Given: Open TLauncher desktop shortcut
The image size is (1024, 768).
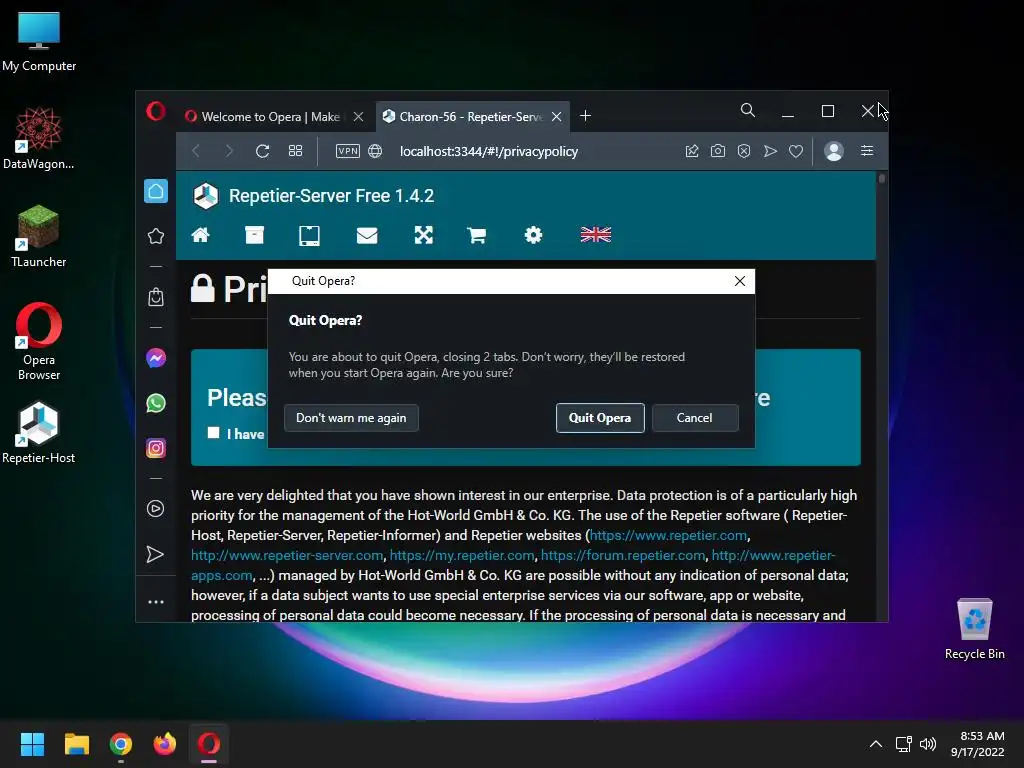Looking at the screenshot, I should 39,236.
